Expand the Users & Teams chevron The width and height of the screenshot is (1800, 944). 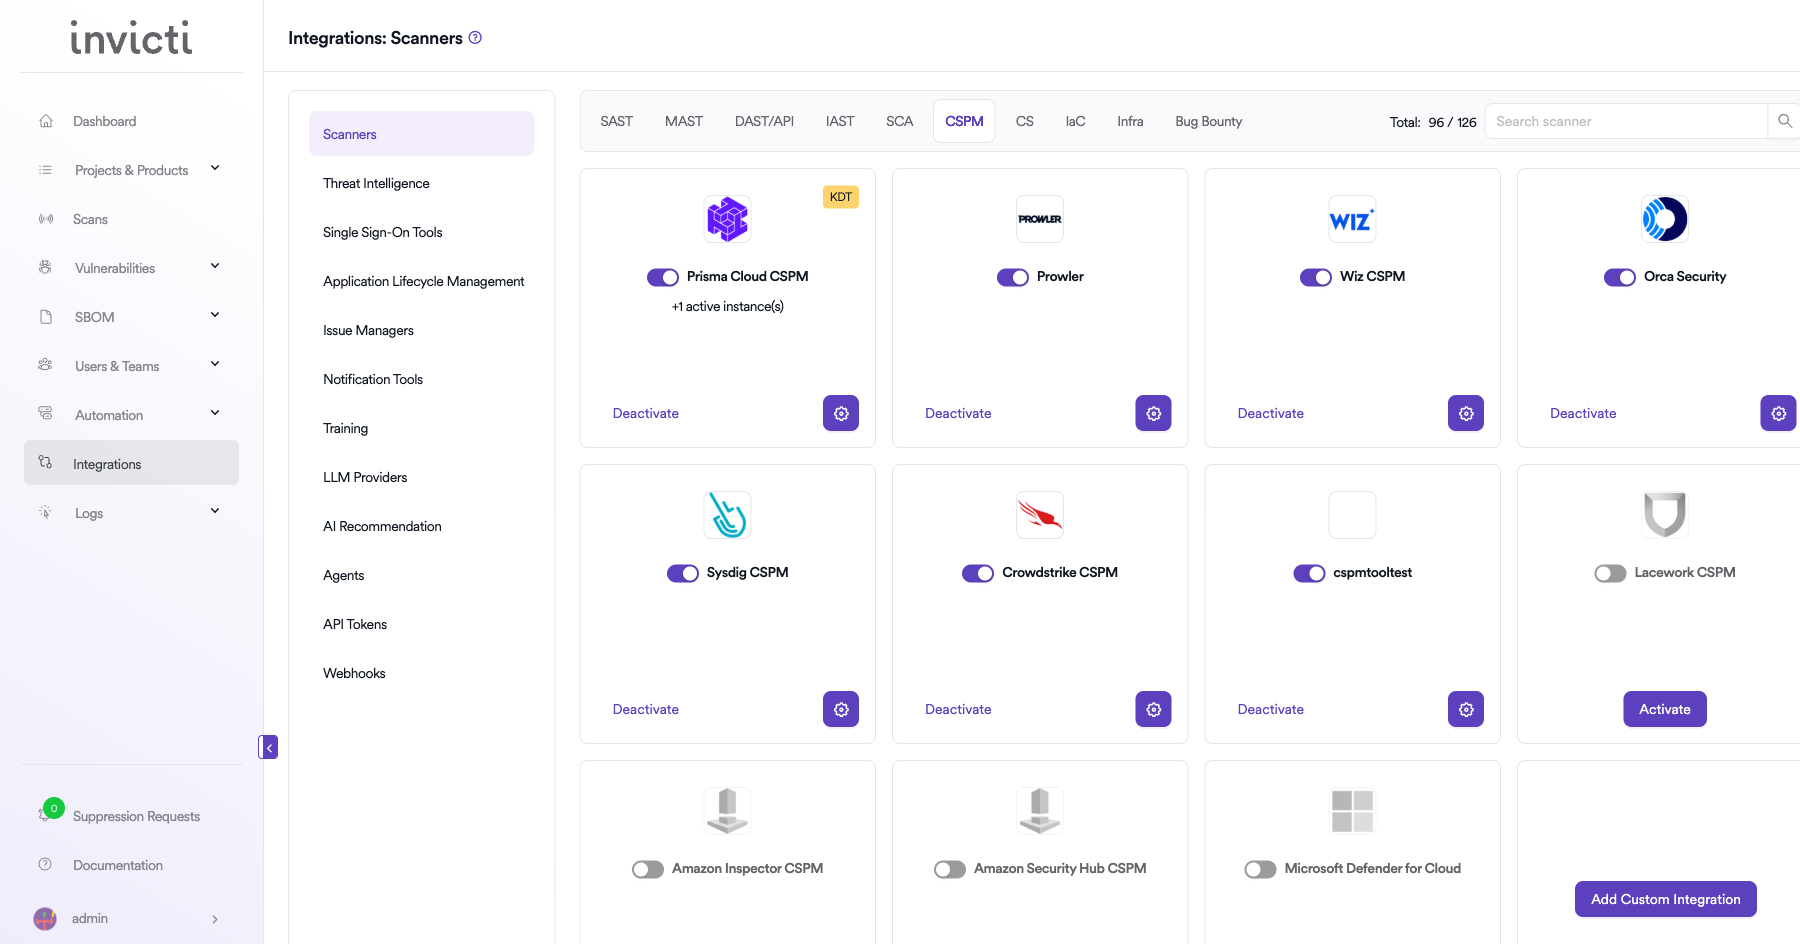[215, 364]
